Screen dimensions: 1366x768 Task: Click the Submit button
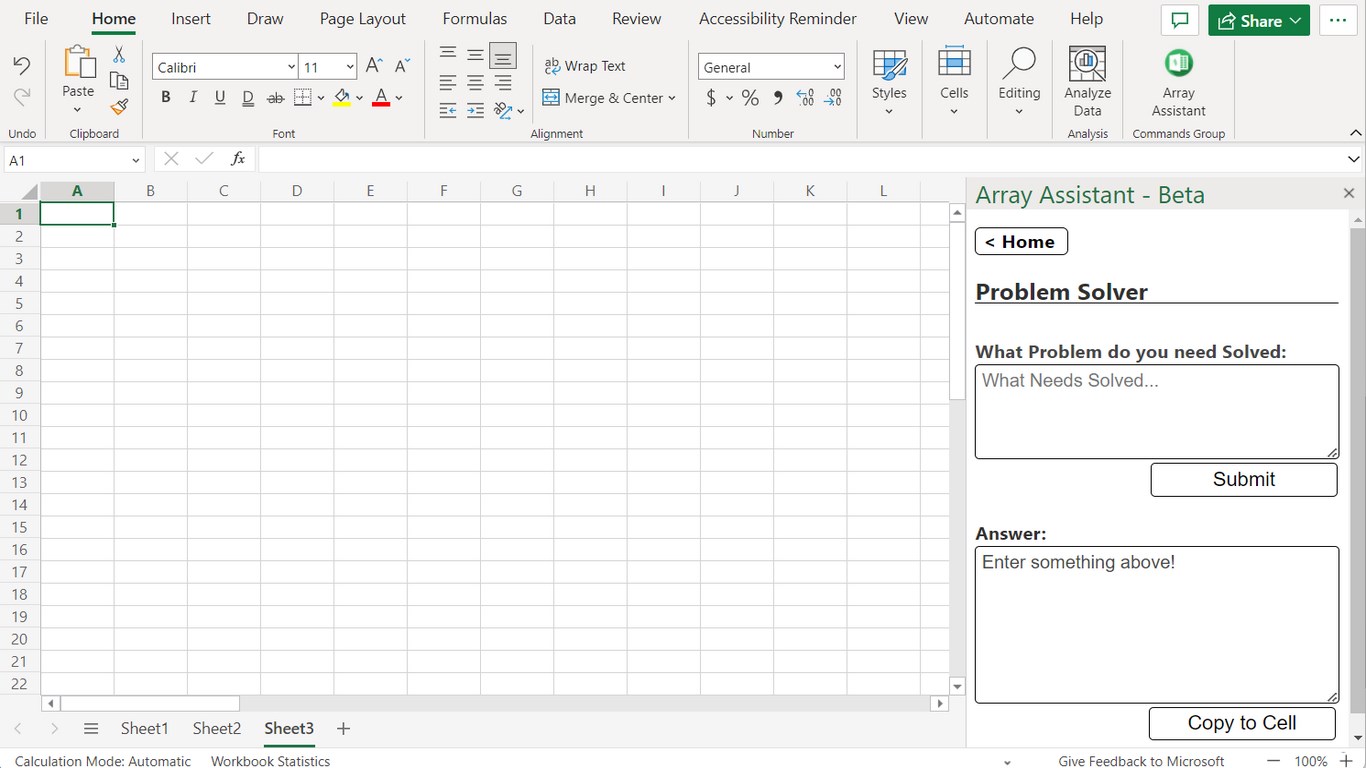pos(1244,480)
